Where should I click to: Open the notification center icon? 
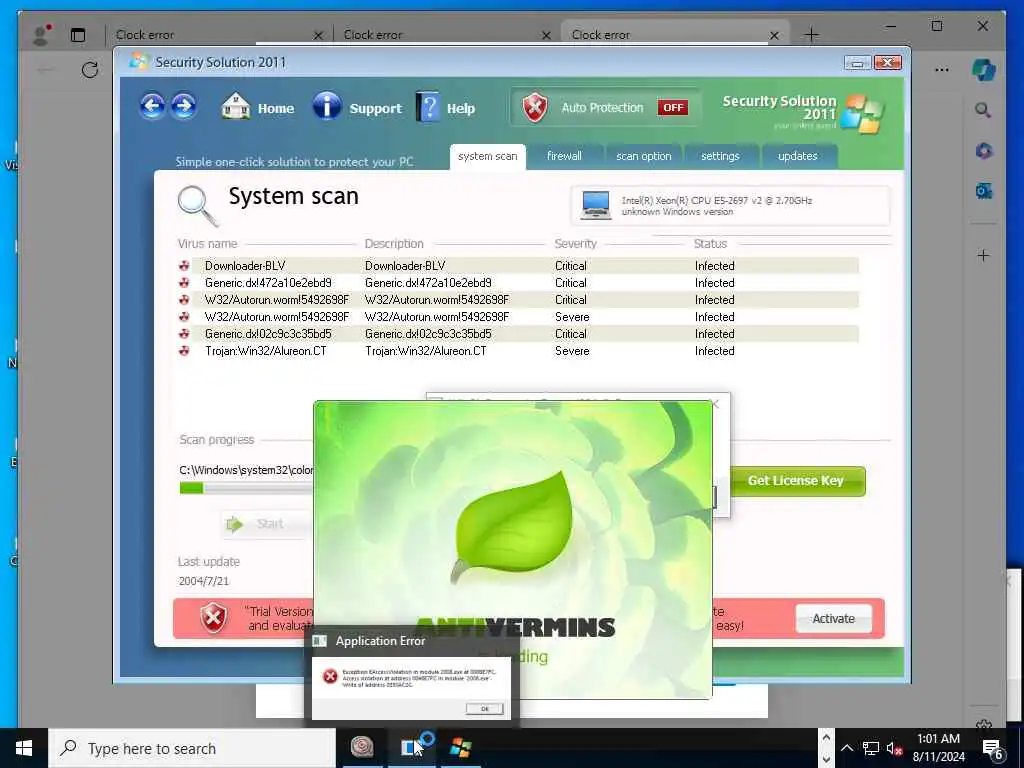pos(992,750)
